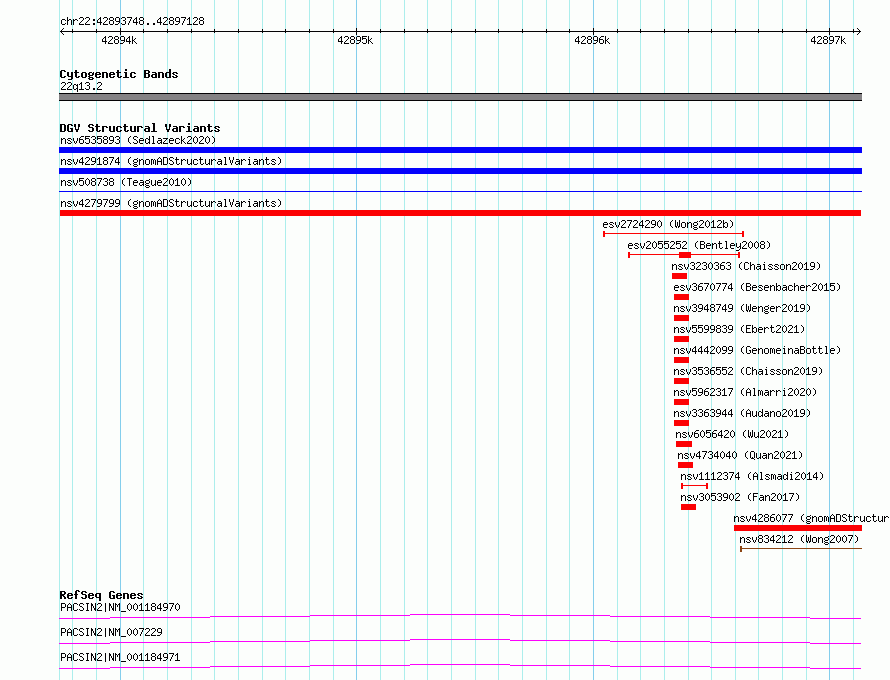
Task: Click red block under nsv5599839
Action: point(681,339)
